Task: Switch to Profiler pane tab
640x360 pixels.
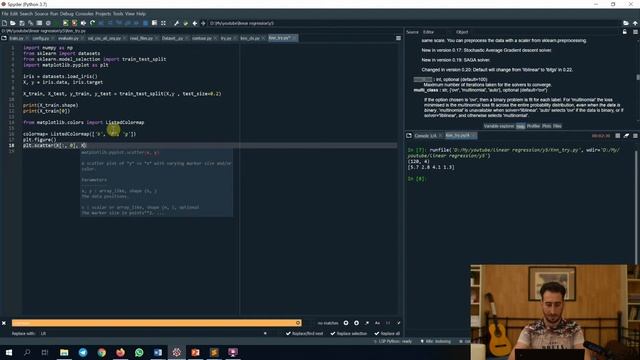Action: pyautogui.click(x=533, y=126)
